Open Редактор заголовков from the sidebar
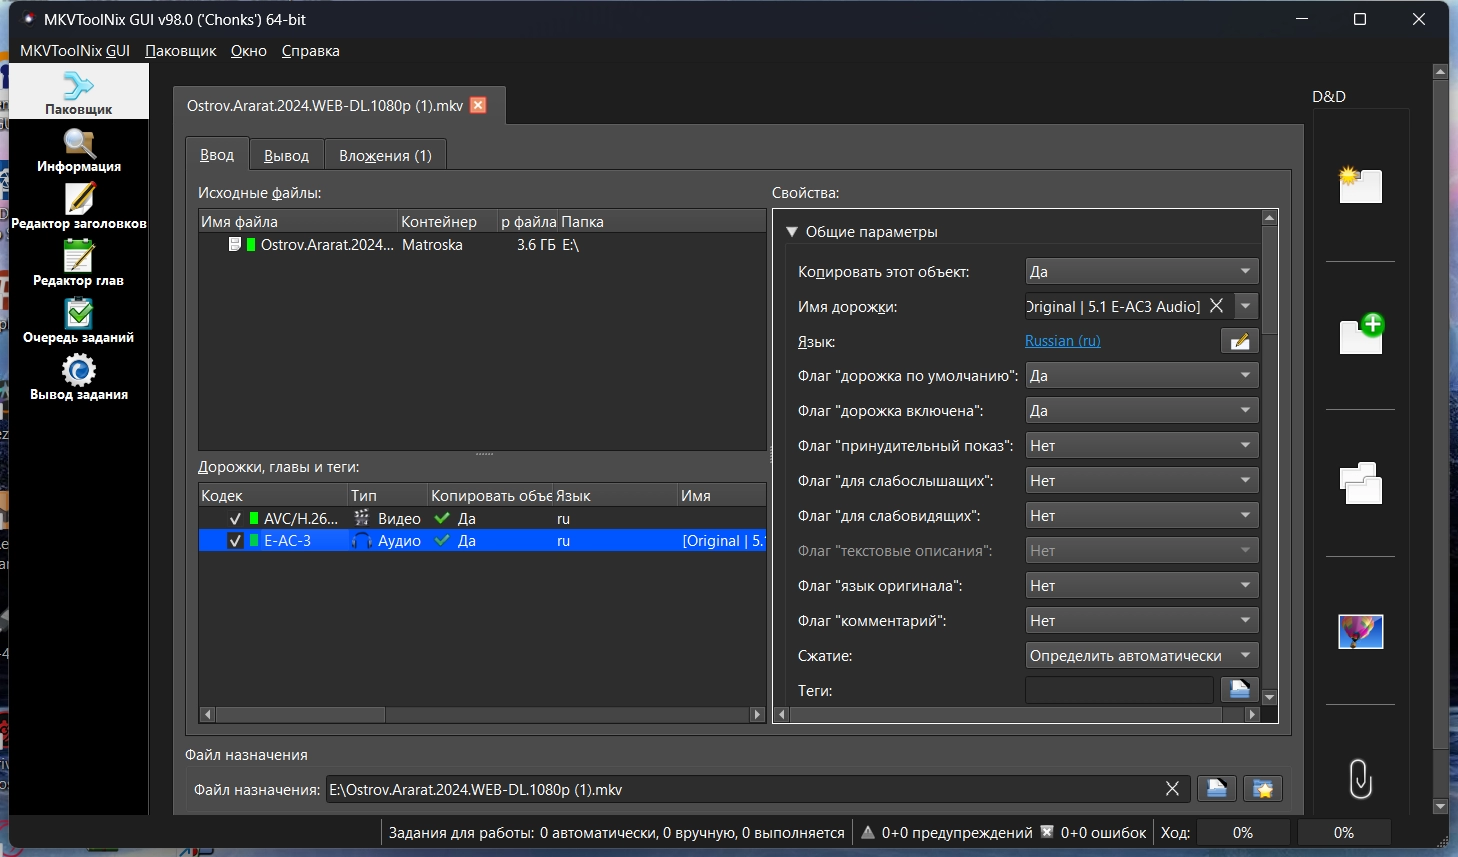Viewport: 1458px width, 857px height. tap(79, 207)
